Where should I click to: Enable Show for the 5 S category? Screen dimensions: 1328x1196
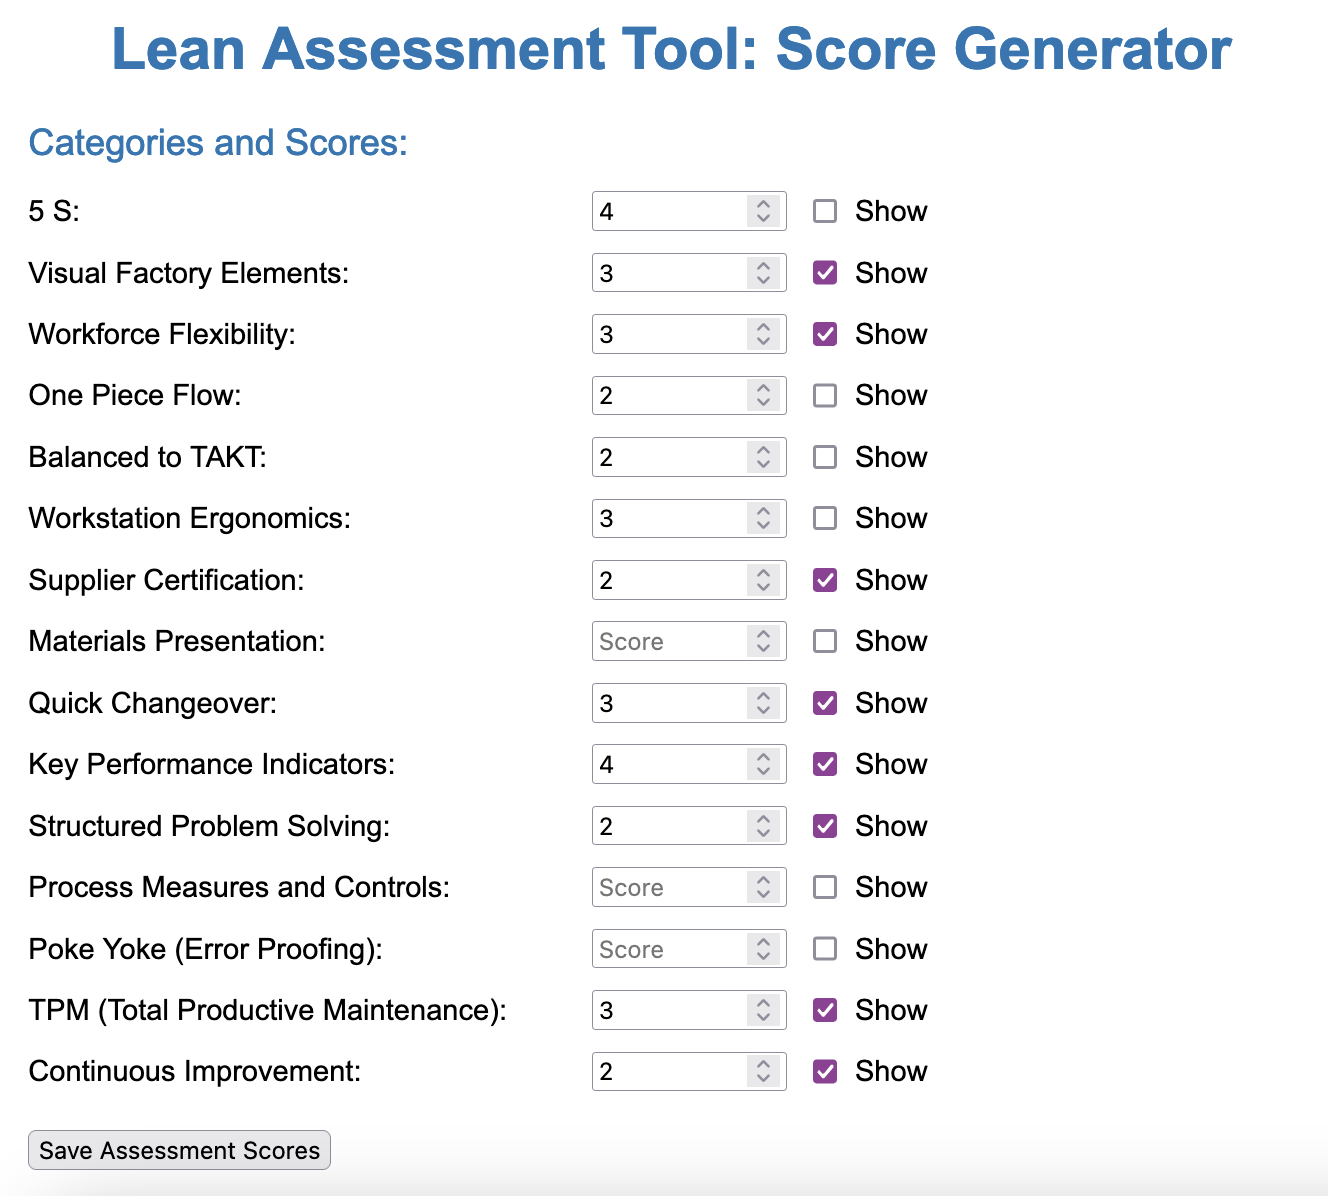(x=824, y=211)
